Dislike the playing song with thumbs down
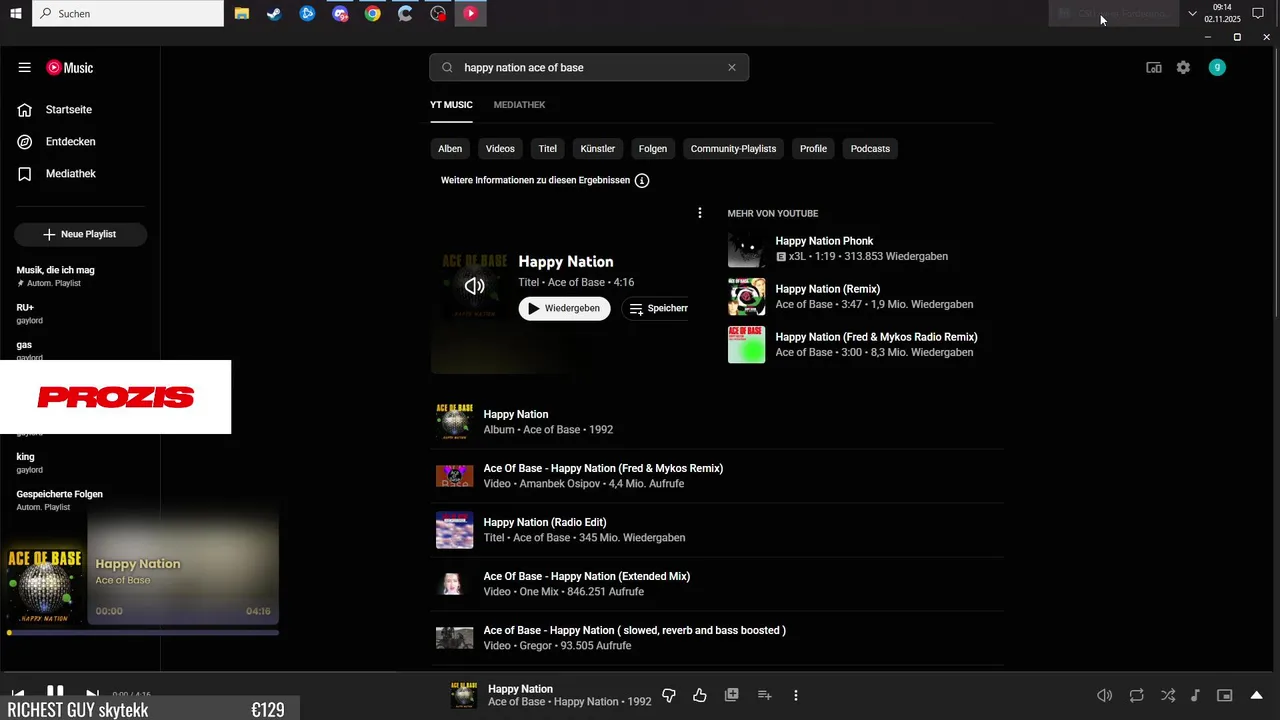Viewport: 1280px width, 720px height. [x=669, y=695]
